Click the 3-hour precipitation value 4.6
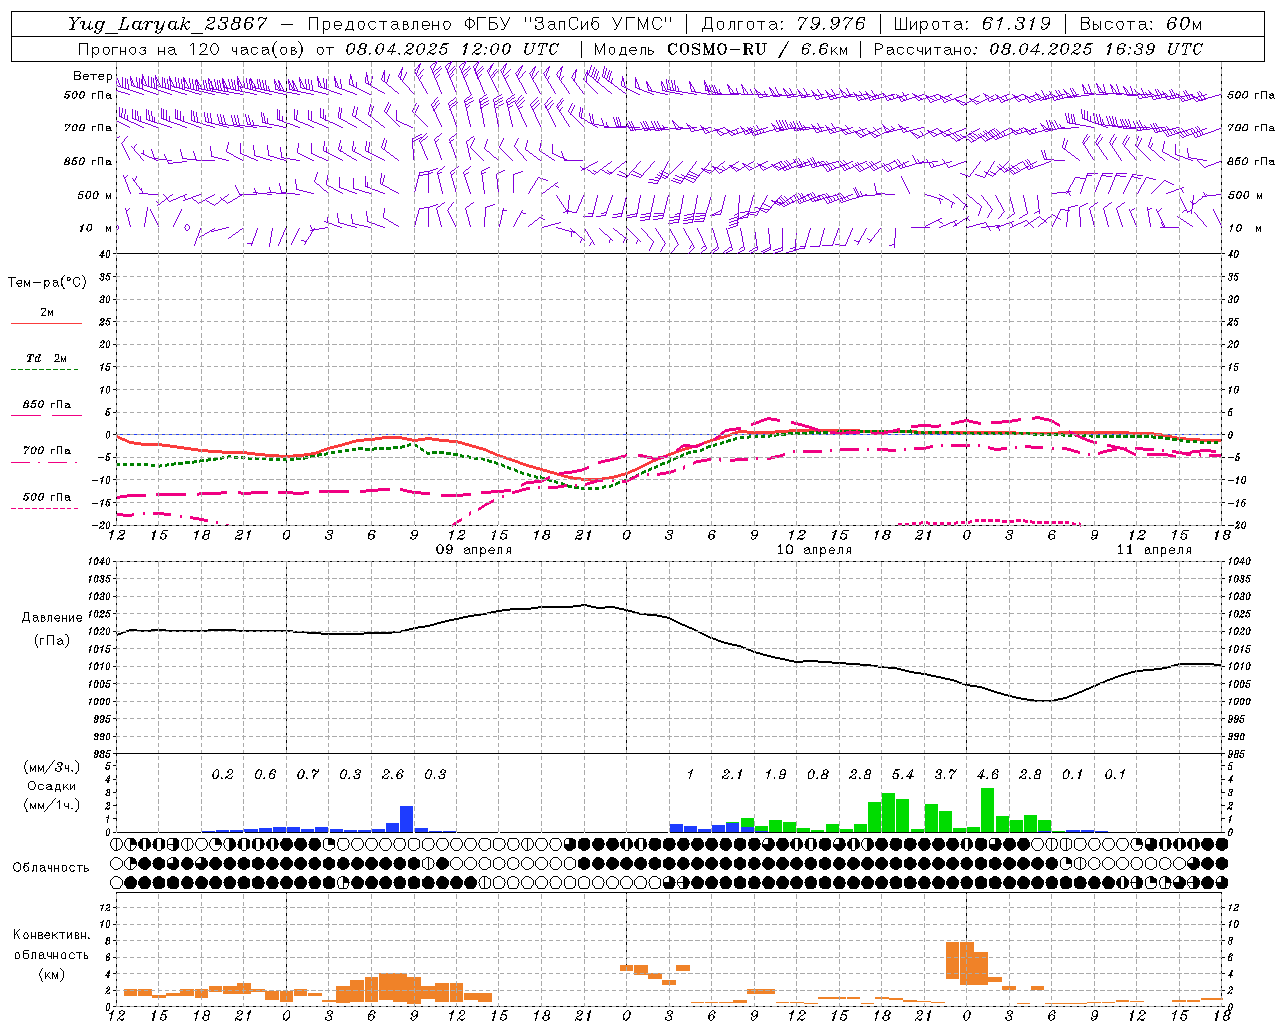 987,775
